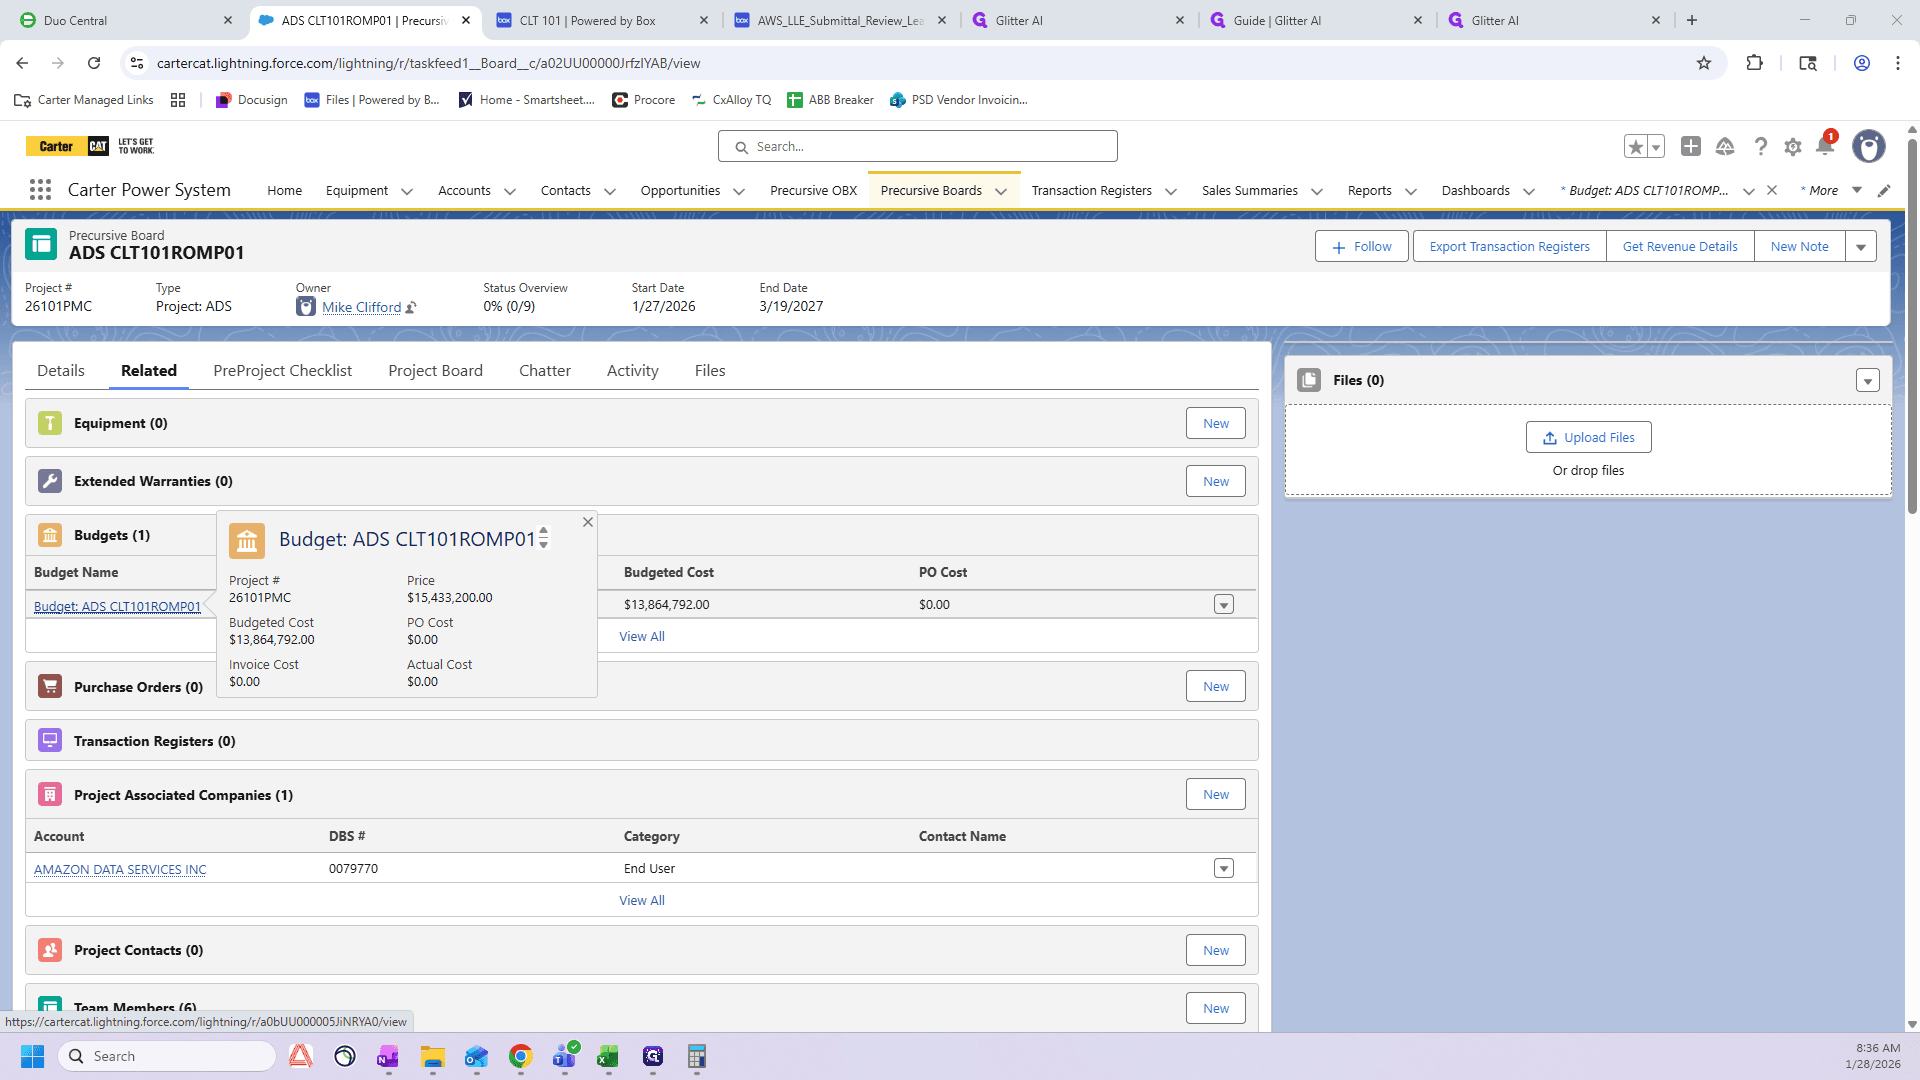Image resolution: width=1920 pixels, height=1080 pixels.
Task: Switch to the PreProject Checklist tab
Action: coord(283,370)
